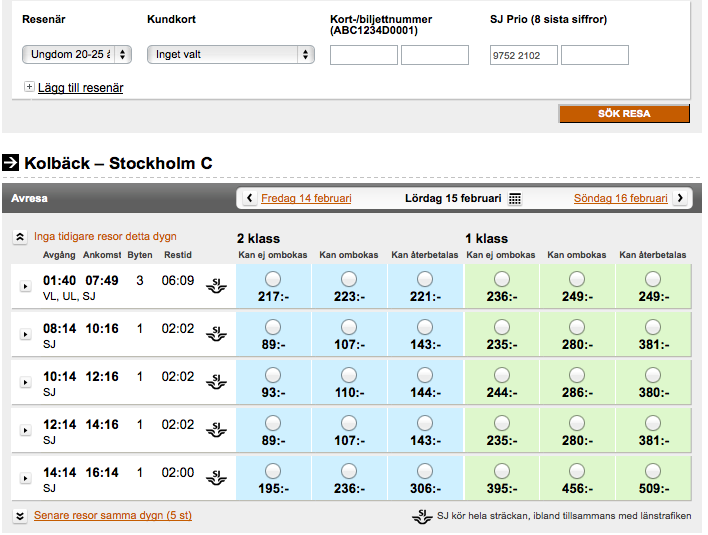Select 1 klass 509:- refundable fare at 14:14
708x535 pixels.
tap(653, 470)
